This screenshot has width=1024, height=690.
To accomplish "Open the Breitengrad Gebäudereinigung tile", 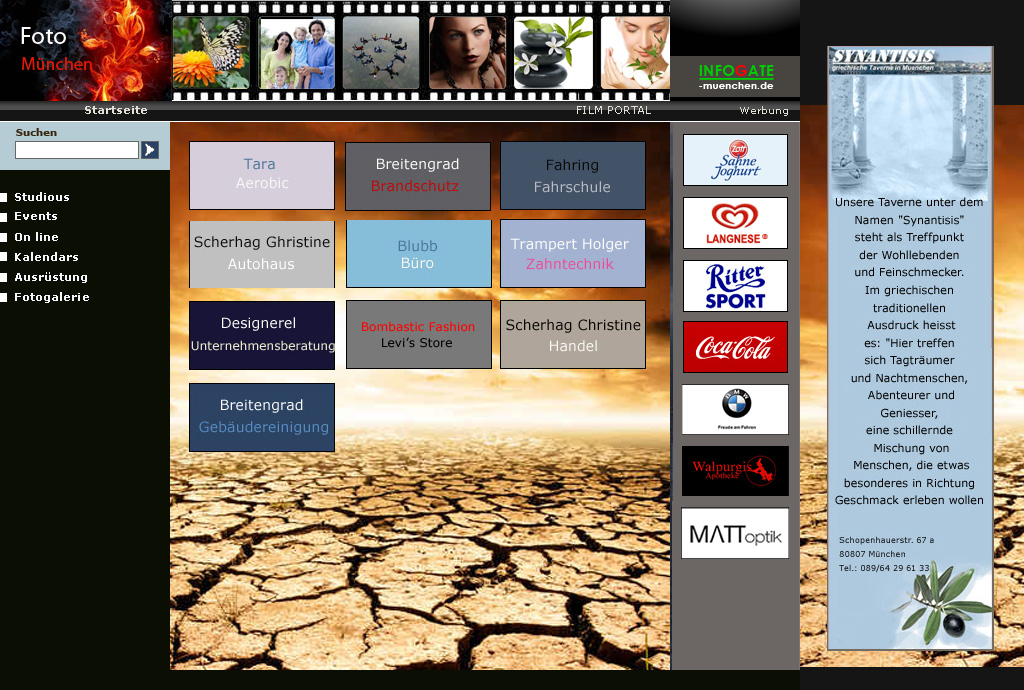I will [262, 417].
